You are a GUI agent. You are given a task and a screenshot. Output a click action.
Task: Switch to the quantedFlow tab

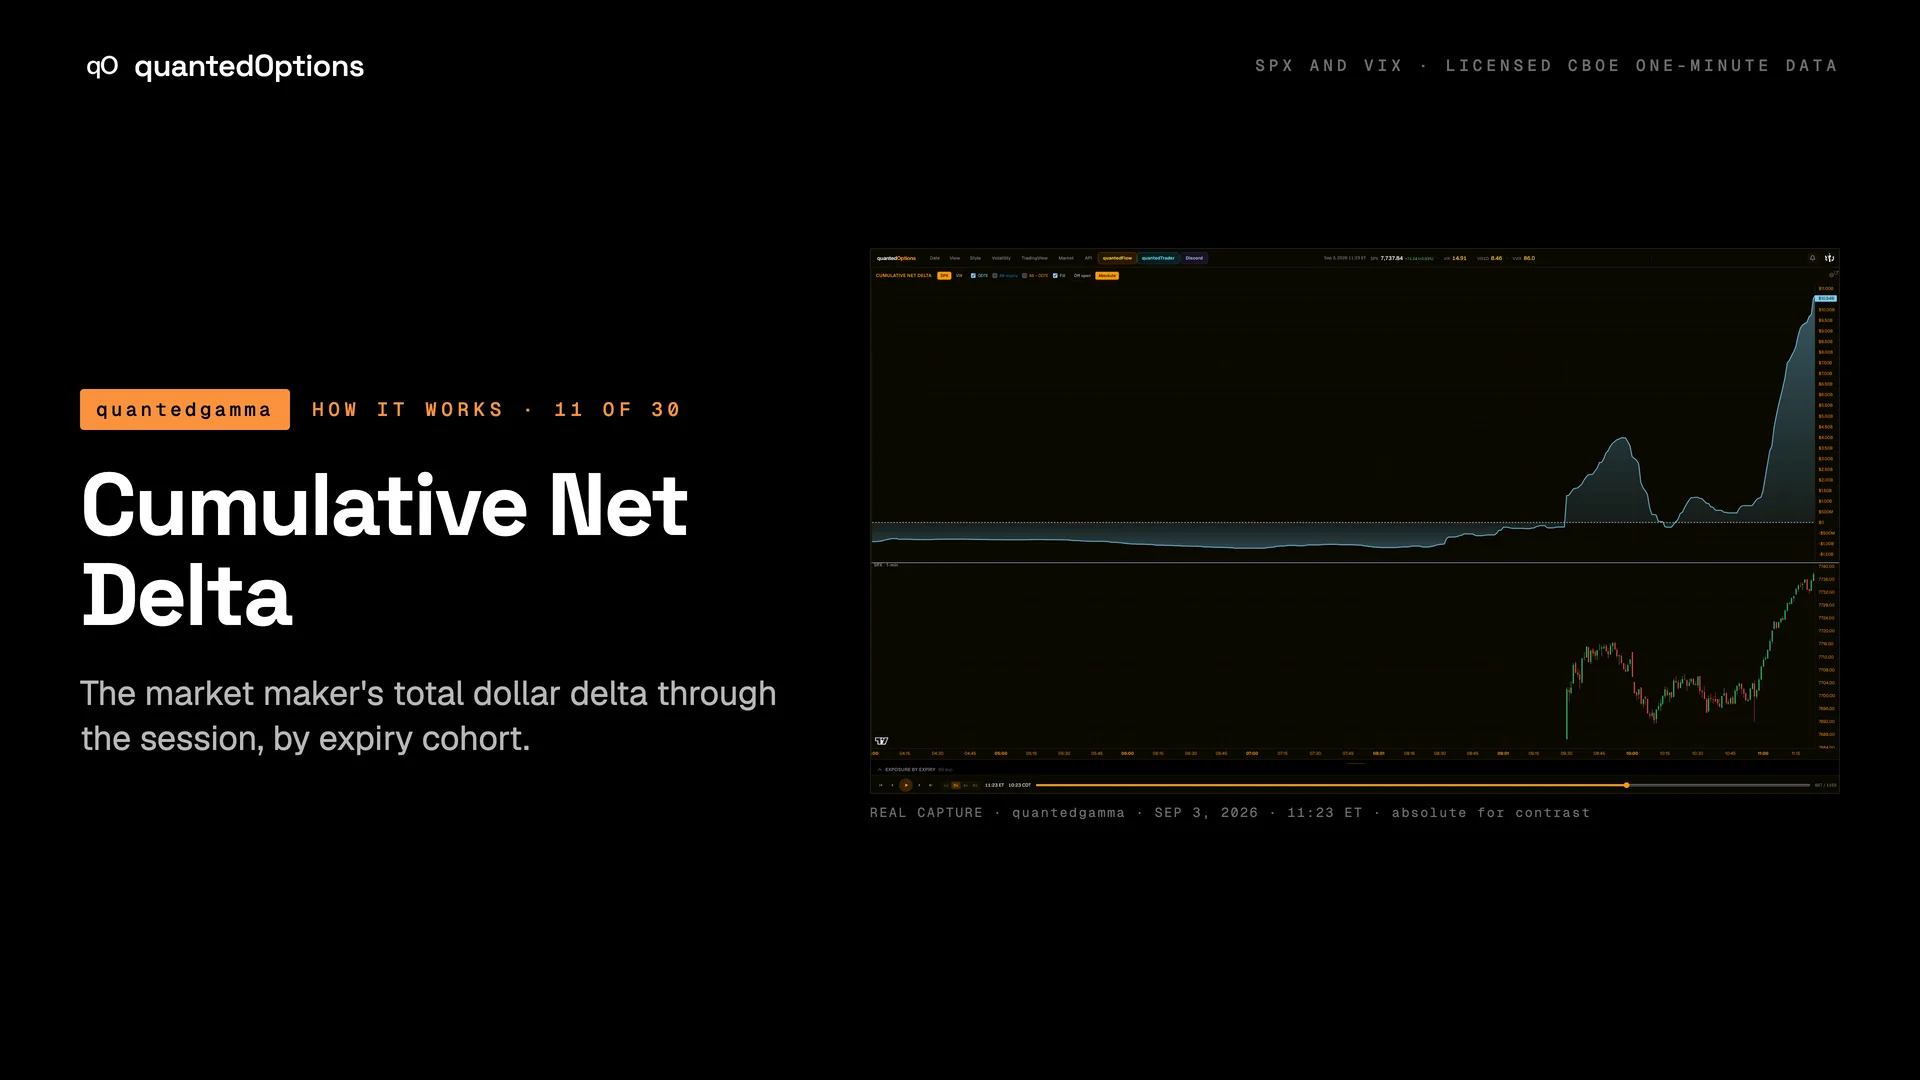(x=1117, y=258)
